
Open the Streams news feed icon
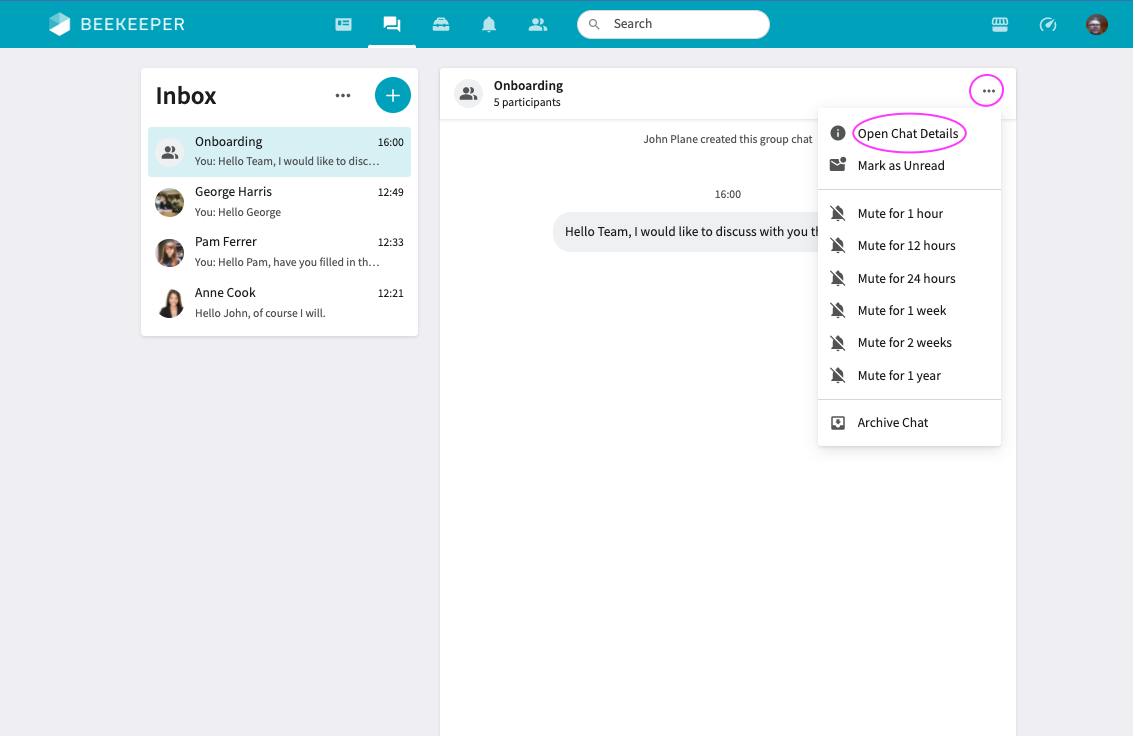(343, 25)
